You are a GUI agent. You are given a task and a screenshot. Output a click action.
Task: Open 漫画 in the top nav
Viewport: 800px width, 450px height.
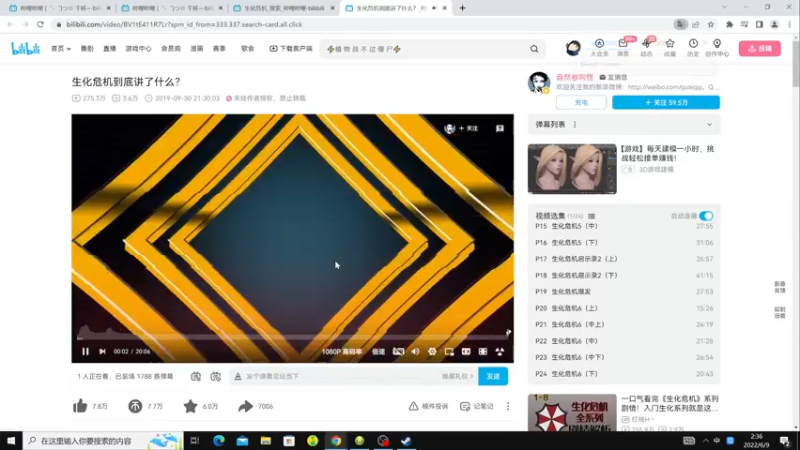196,48
